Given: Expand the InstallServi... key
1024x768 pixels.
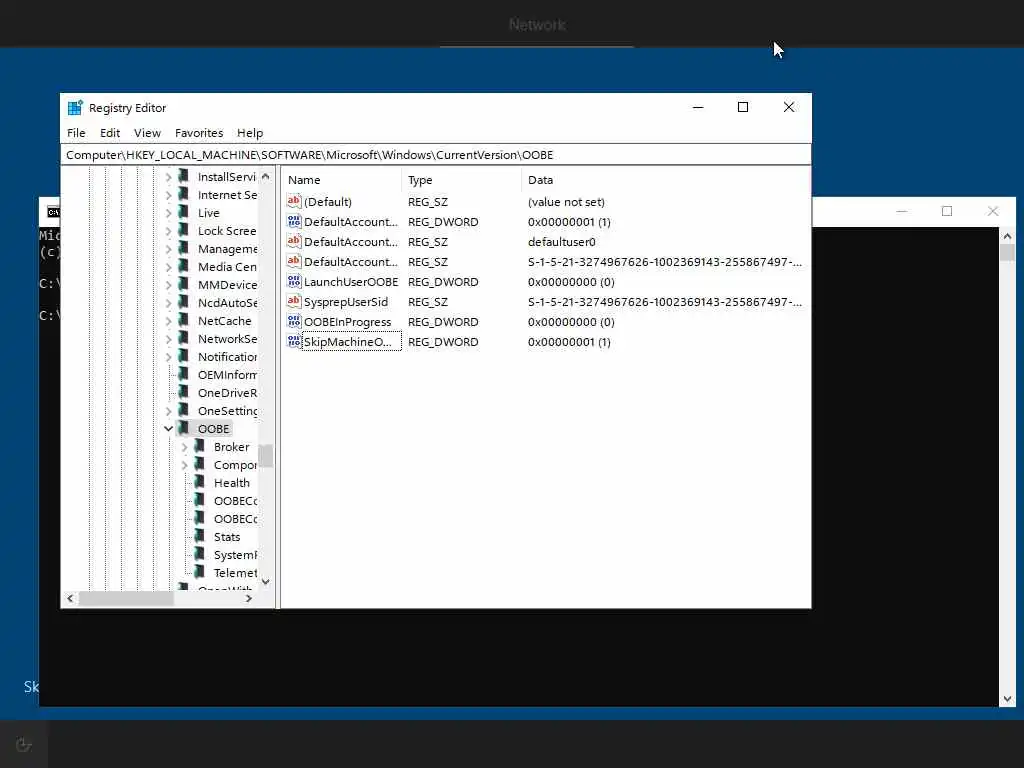Looking at the screenshot, I should click(168, 177).
